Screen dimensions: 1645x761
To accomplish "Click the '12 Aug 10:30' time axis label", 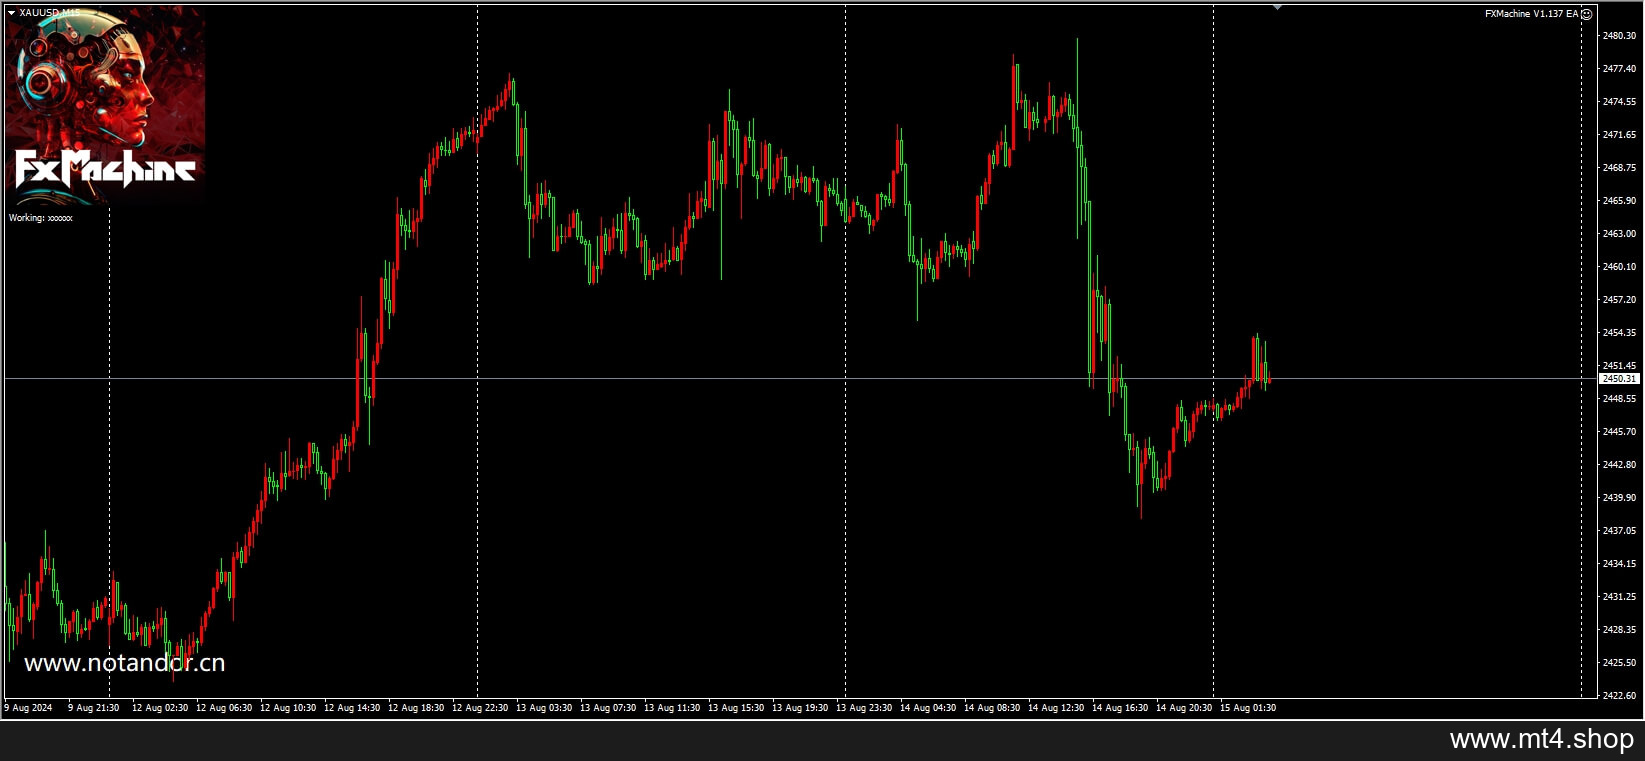I will 288,708.
